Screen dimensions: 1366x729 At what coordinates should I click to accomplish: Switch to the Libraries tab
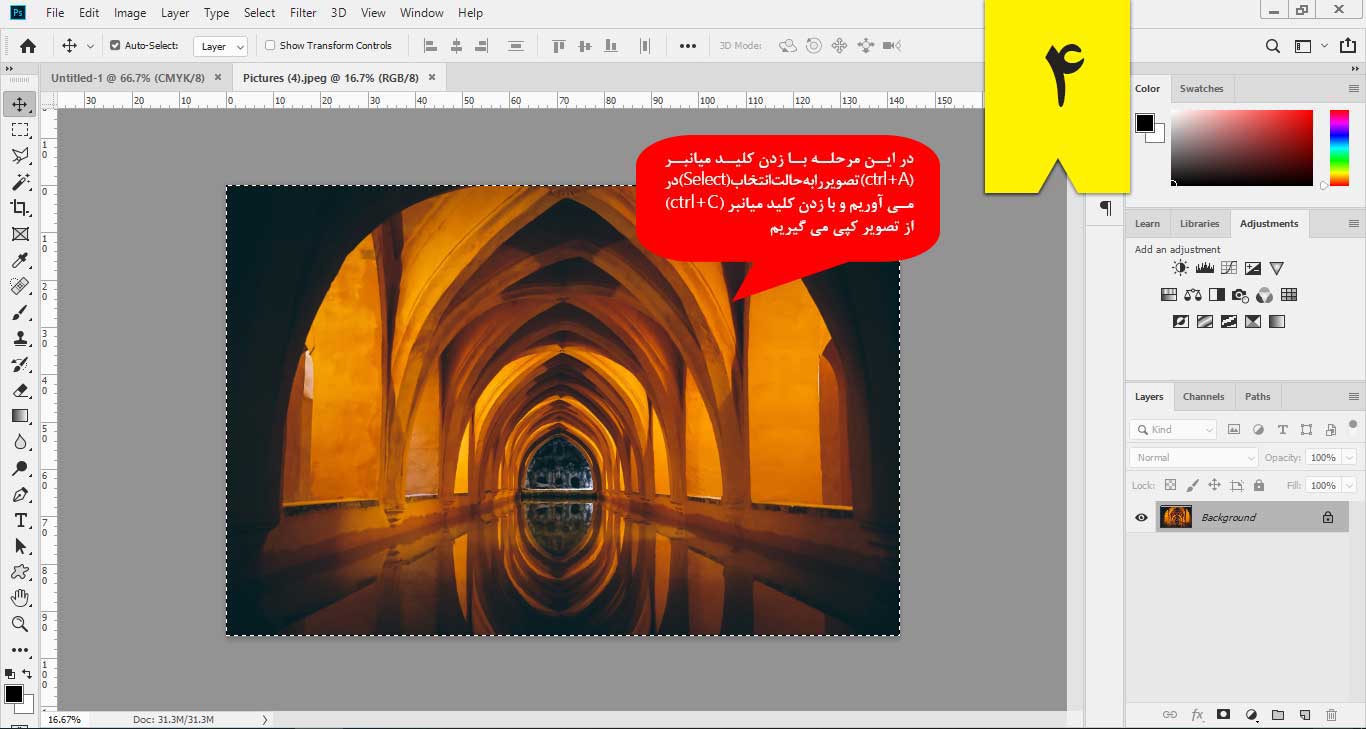[x=1199, y=224]
